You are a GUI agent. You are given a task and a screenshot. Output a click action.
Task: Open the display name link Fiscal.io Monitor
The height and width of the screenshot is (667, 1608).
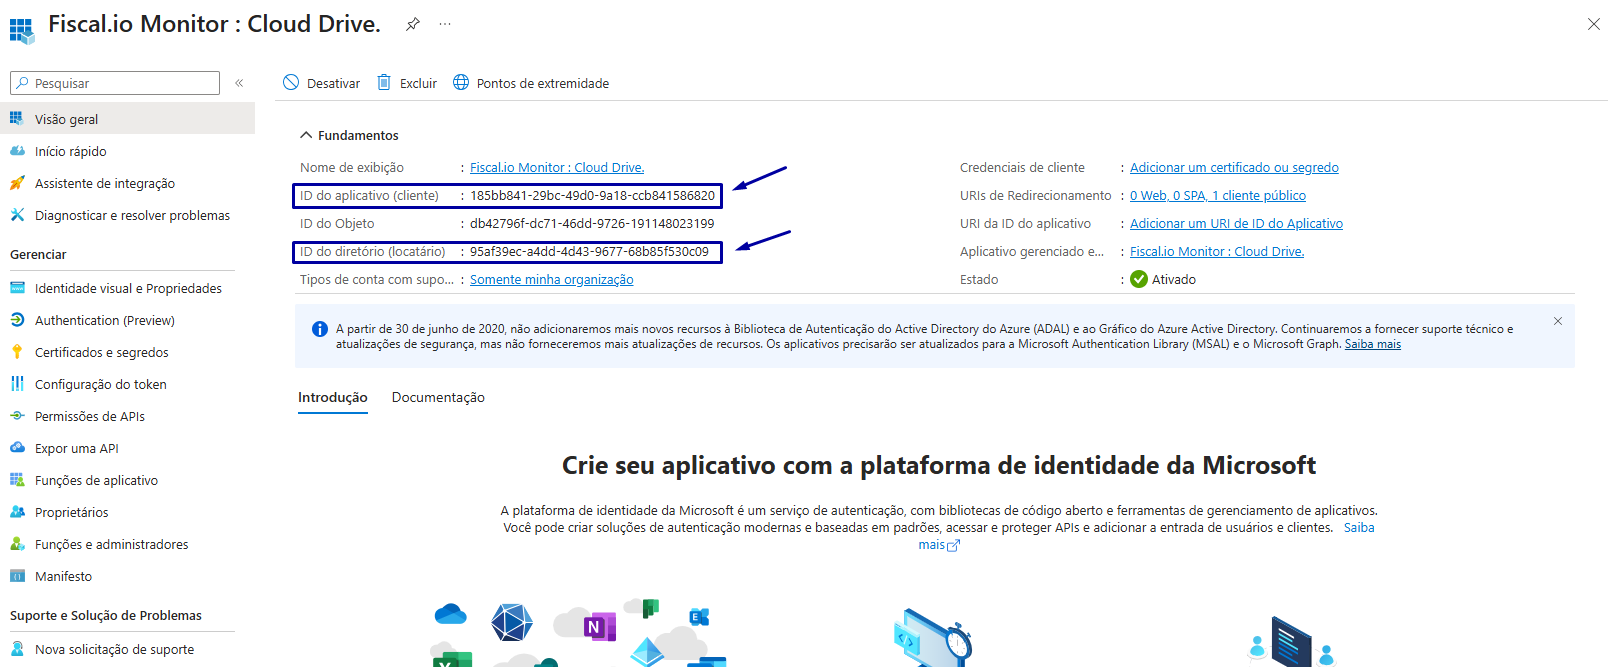coord(557,168)
